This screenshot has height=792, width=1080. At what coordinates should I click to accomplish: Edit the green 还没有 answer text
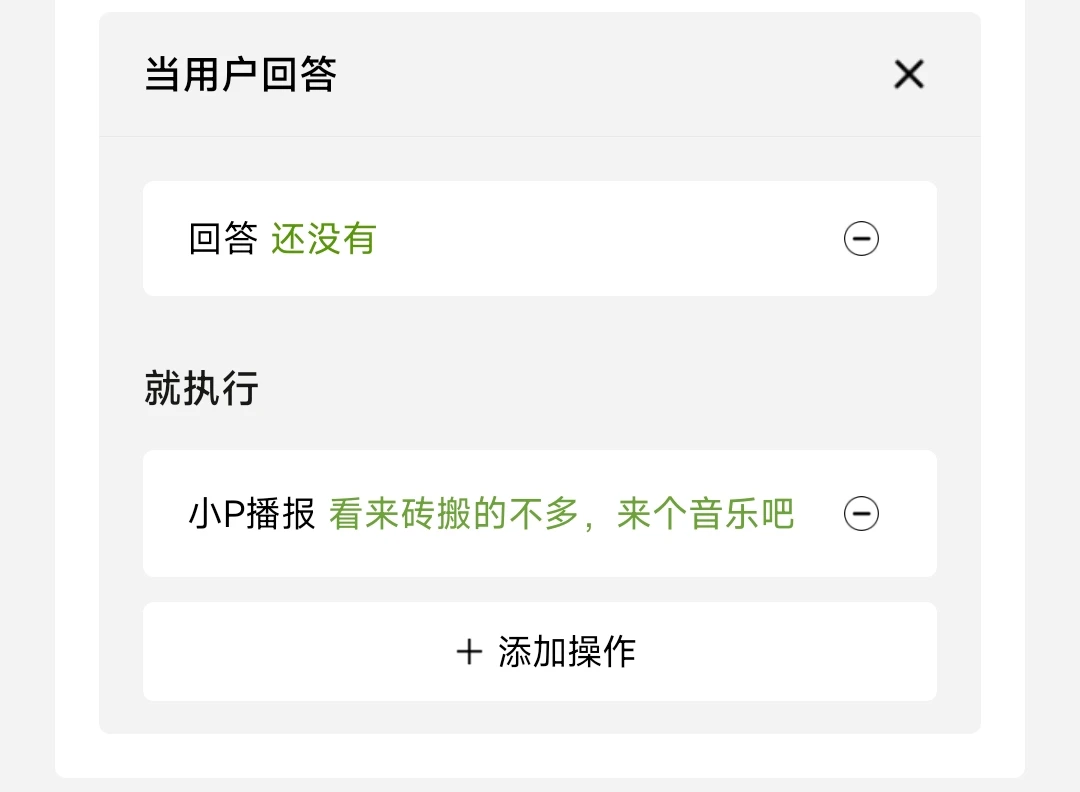tap(323, 239)
